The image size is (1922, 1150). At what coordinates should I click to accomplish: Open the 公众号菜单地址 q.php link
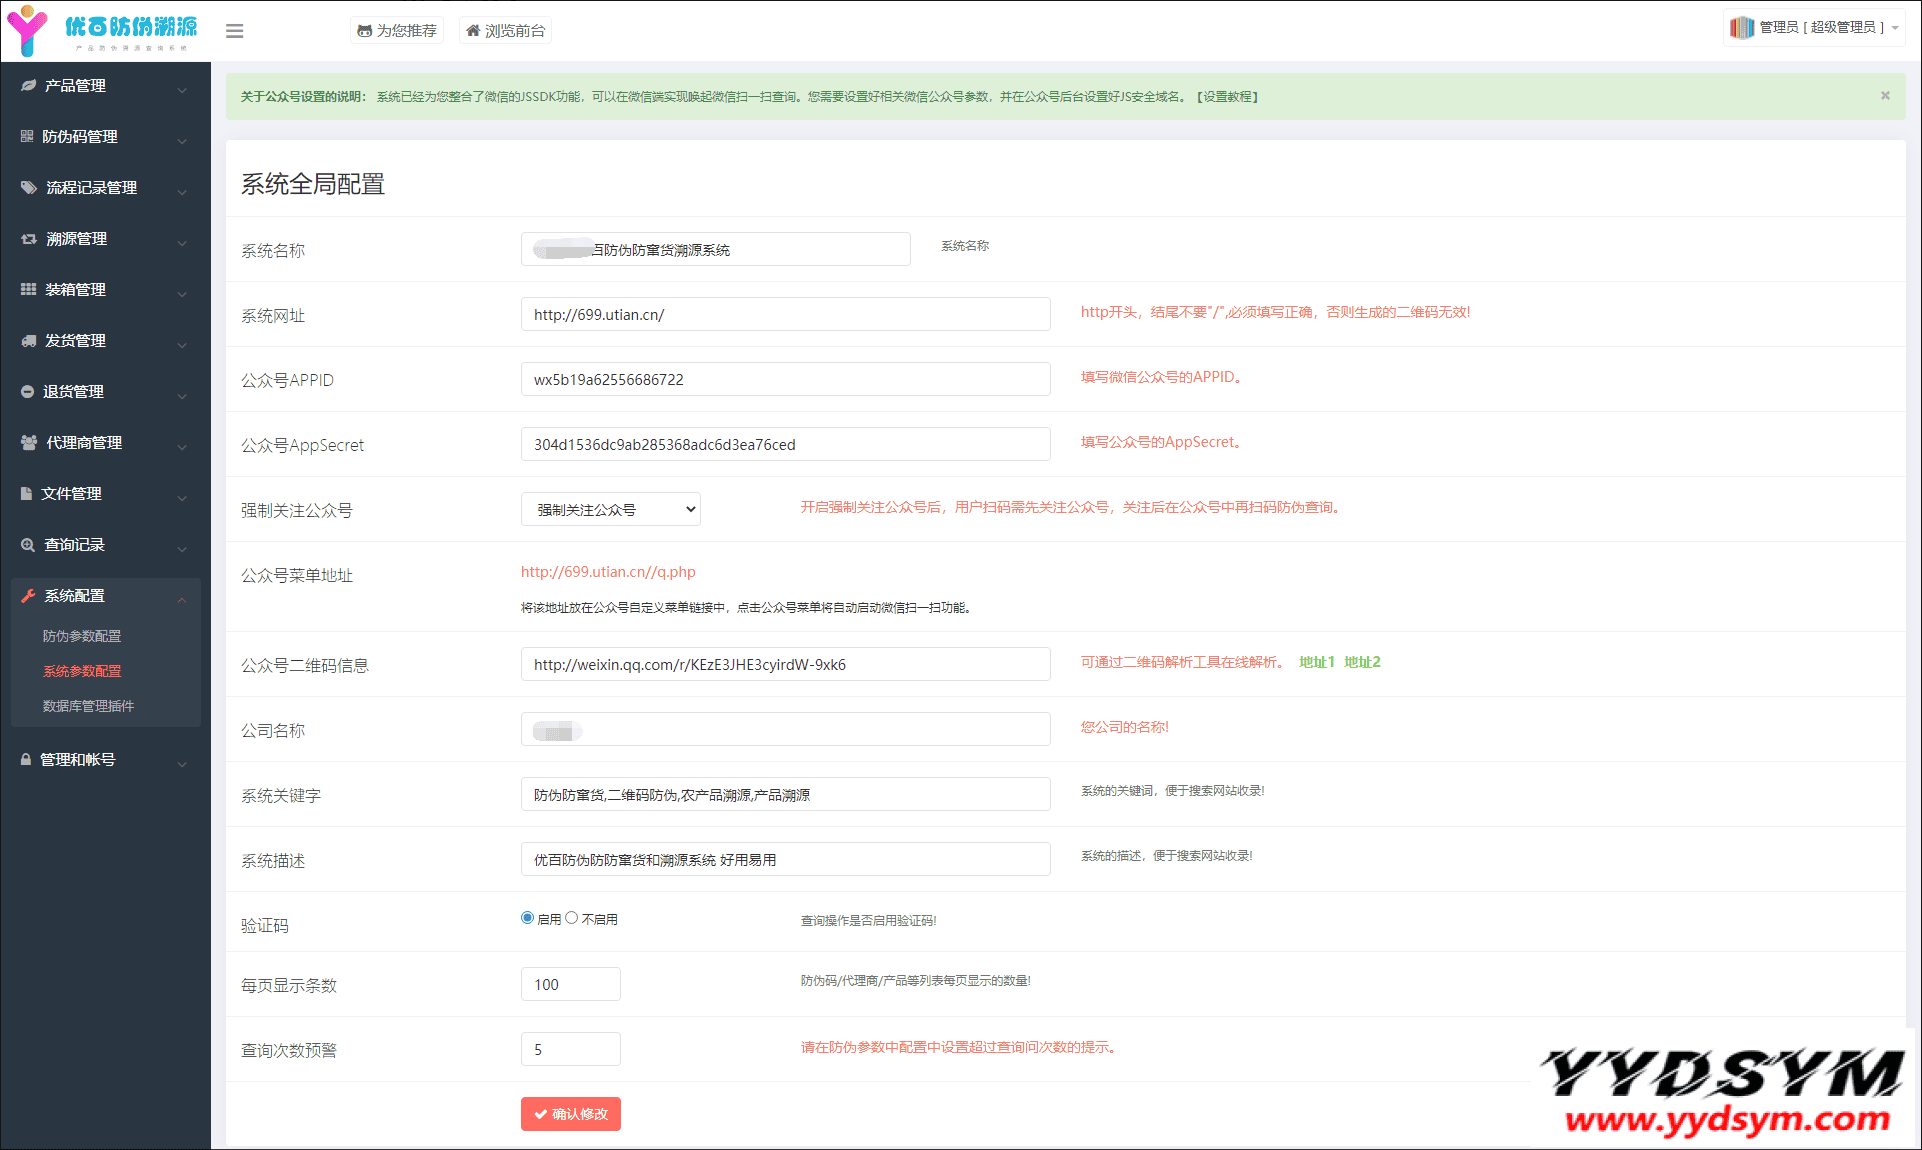(608, 572)
